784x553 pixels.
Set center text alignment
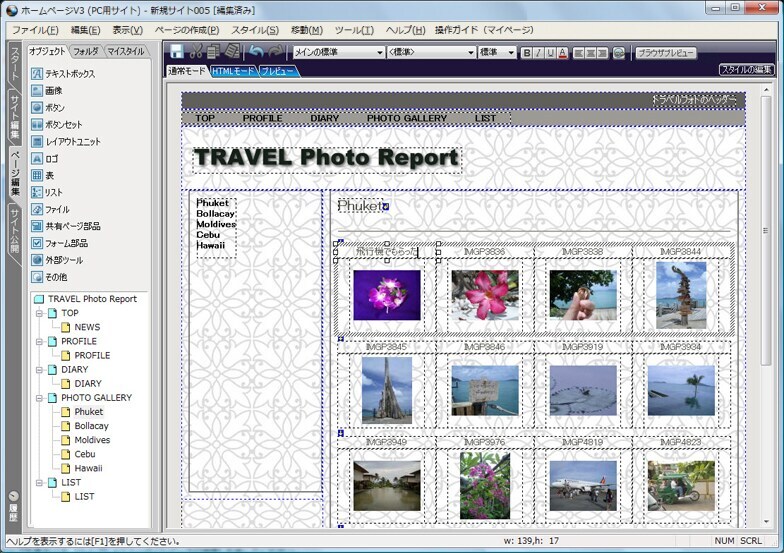tap(590, 52)
